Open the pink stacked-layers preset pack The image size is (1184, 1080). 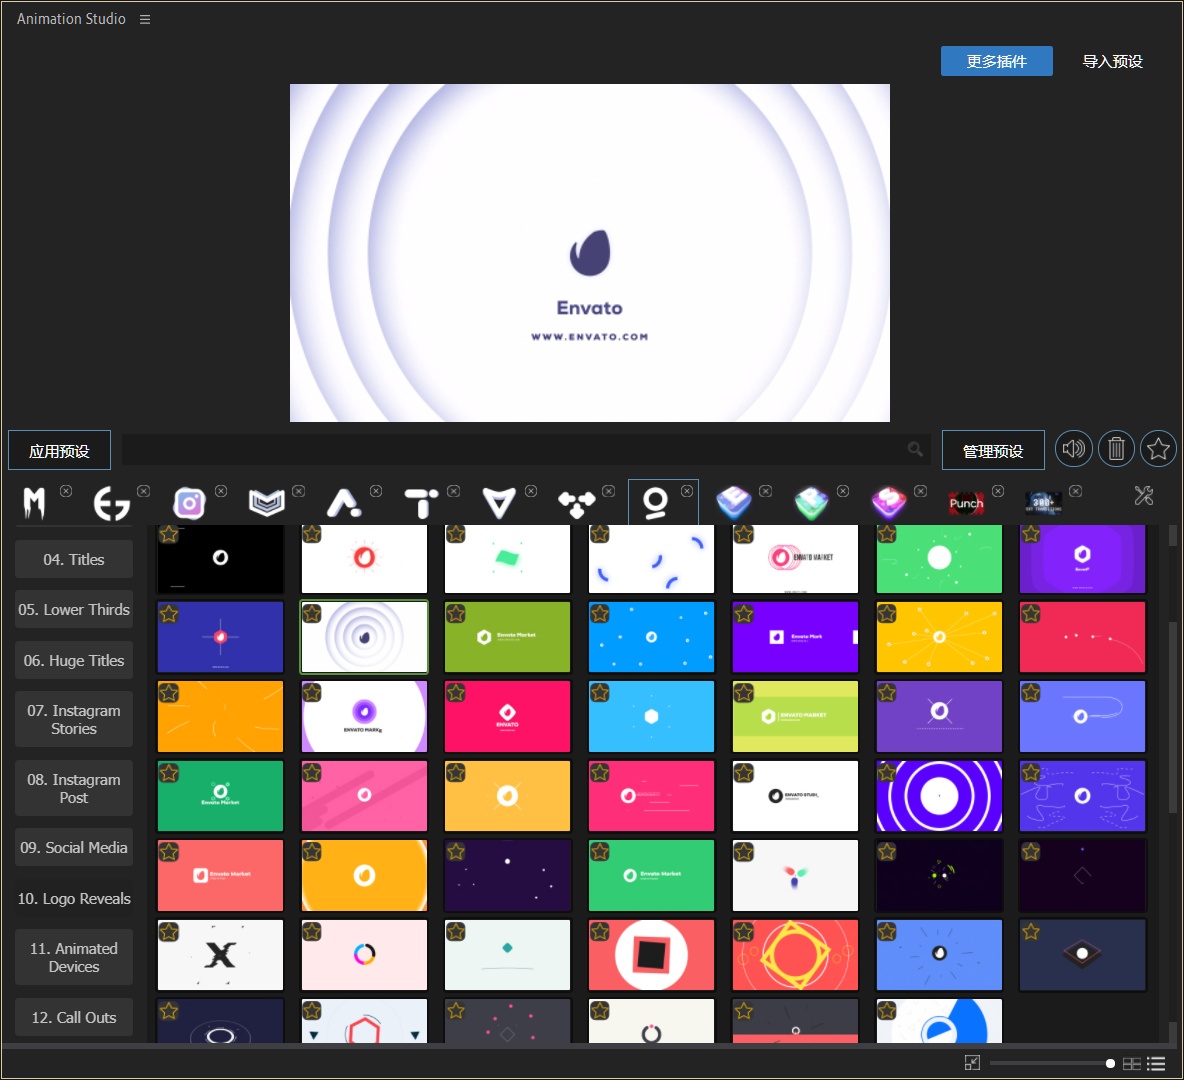[889, 503]
